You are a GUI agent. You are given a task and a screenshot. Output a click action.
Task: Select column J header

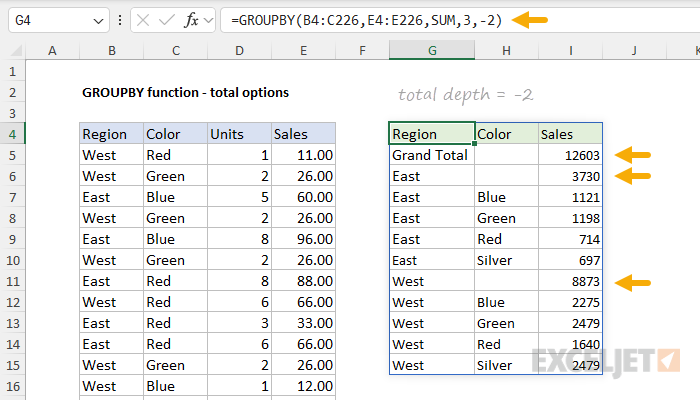[634, 50]
